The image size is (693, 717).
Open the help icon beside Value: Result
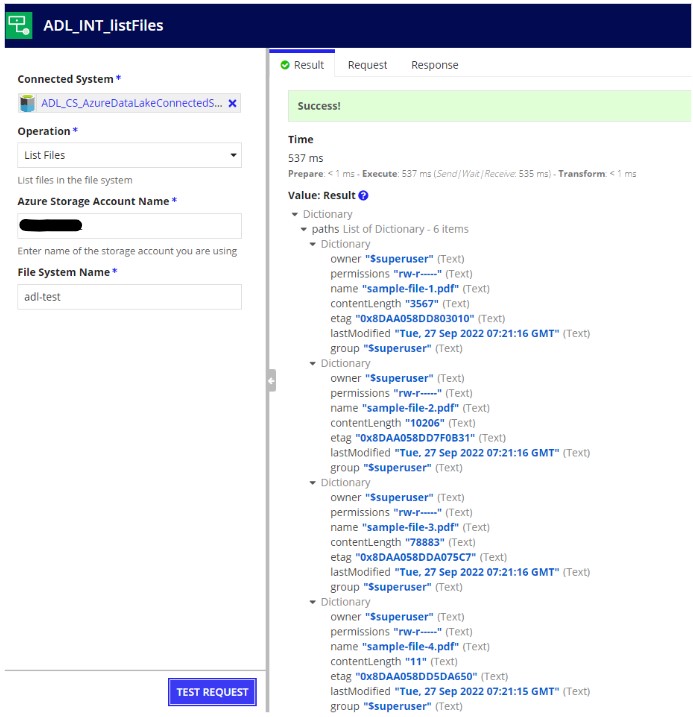coord(363,196)
